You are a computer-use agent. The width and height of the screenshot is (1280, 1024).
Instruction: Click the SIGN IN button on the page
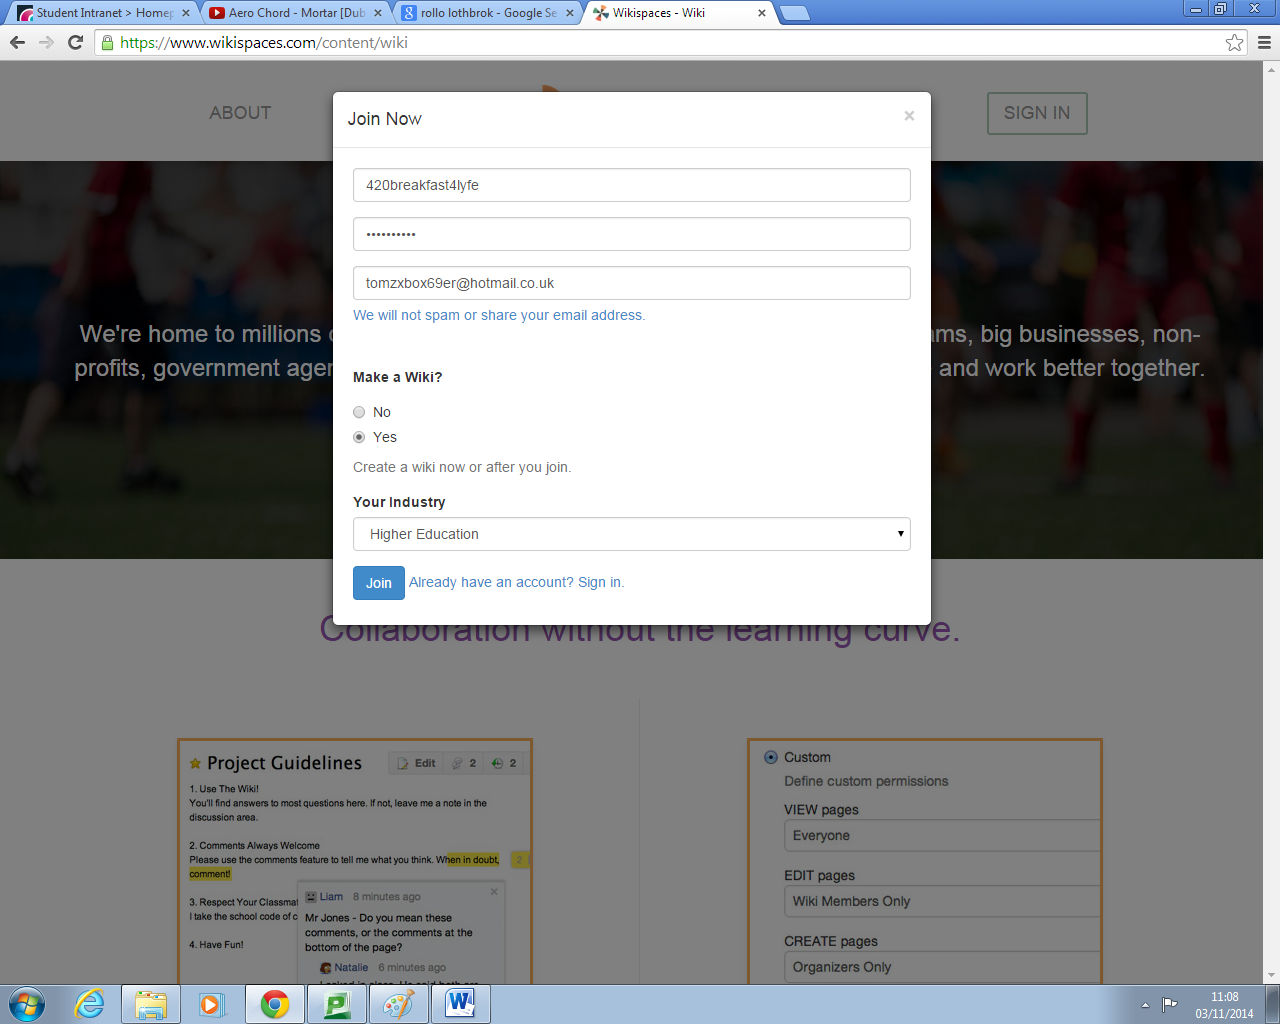(x=1037, y=113)
